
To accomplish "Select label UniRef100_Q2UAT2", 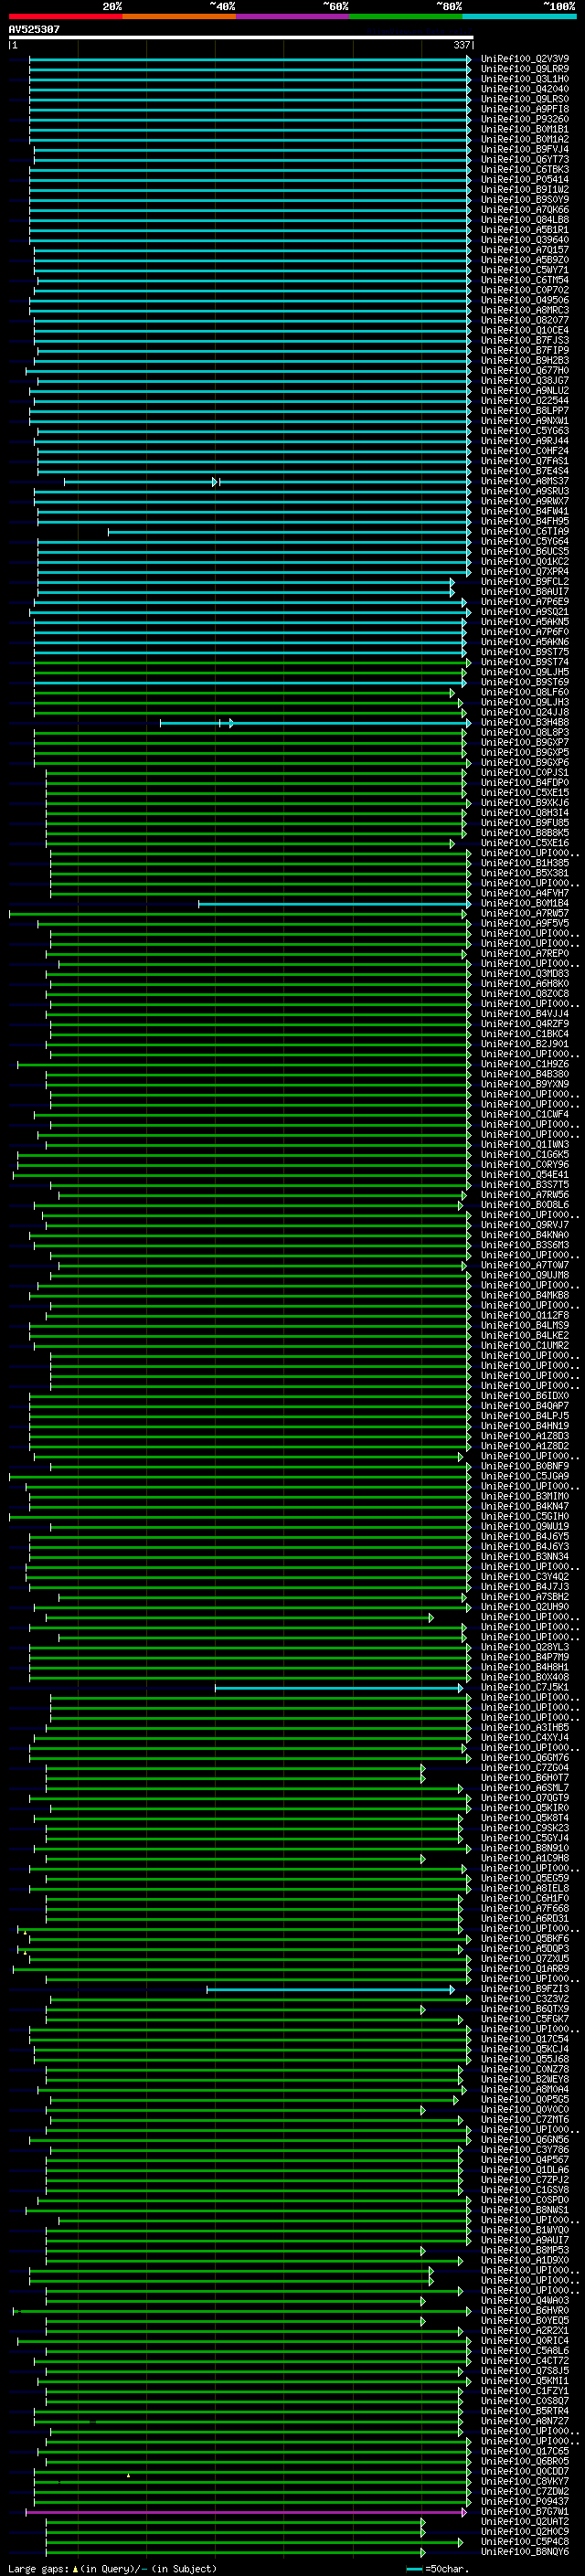I will pos(525,2522).
